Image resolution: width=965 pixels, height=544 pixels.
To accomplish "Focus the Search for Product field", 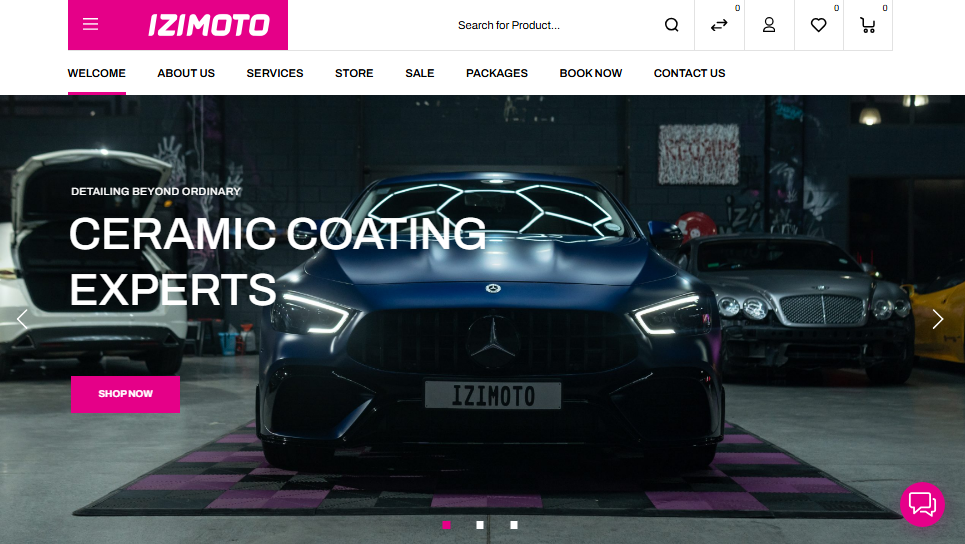I will tap(554, 25).
